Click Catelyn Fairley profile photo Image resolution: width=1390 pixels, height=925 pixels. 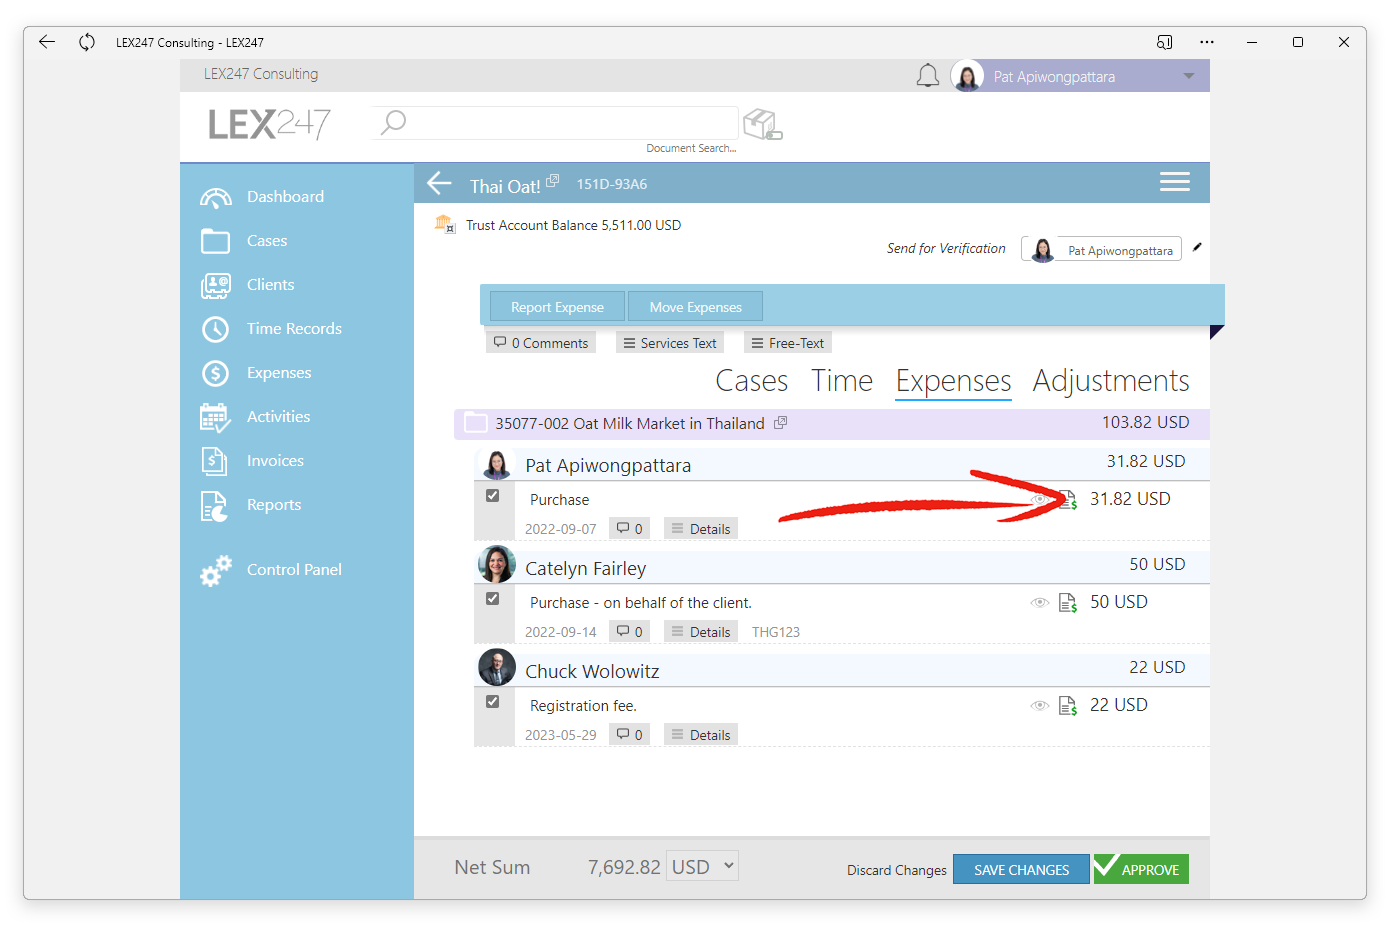pos(497,565)
